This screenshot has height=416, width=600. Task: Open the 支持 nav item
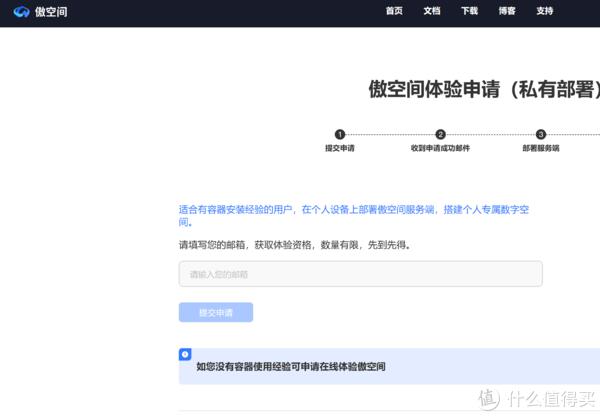coord(545,11)
